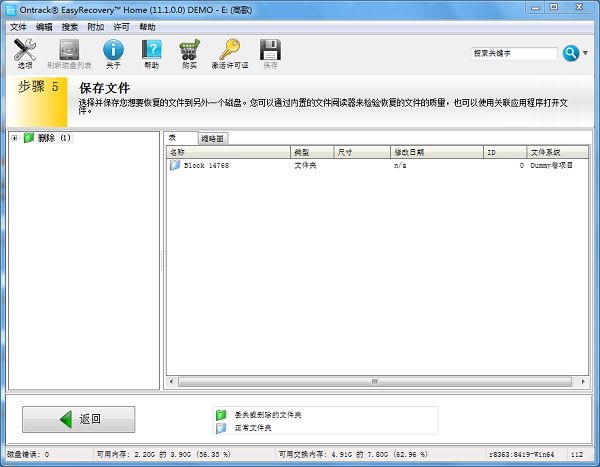The height and width of the screenshot is (467, 600).
Task: Select the Block 14768 folder row
Action: pyautogui.click(x=377, y=165)
